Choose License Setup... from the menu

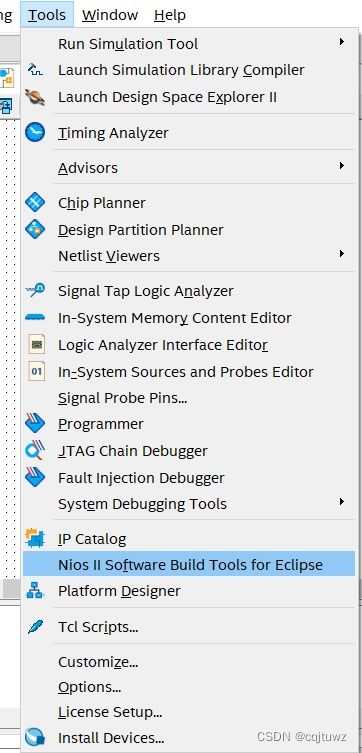tap(110, 712)
